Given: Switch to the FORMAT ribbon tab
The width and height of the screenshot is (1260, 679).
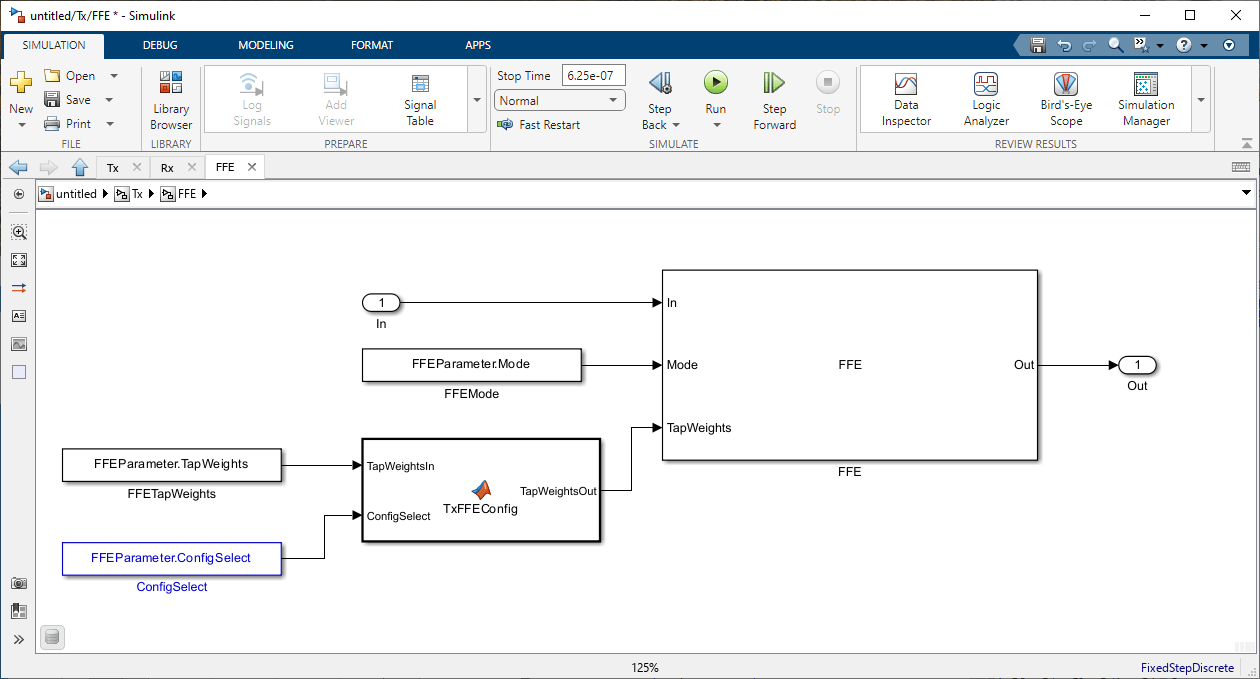Looking at the screenshot, I should pyautogui.click(x=372, y=45).
